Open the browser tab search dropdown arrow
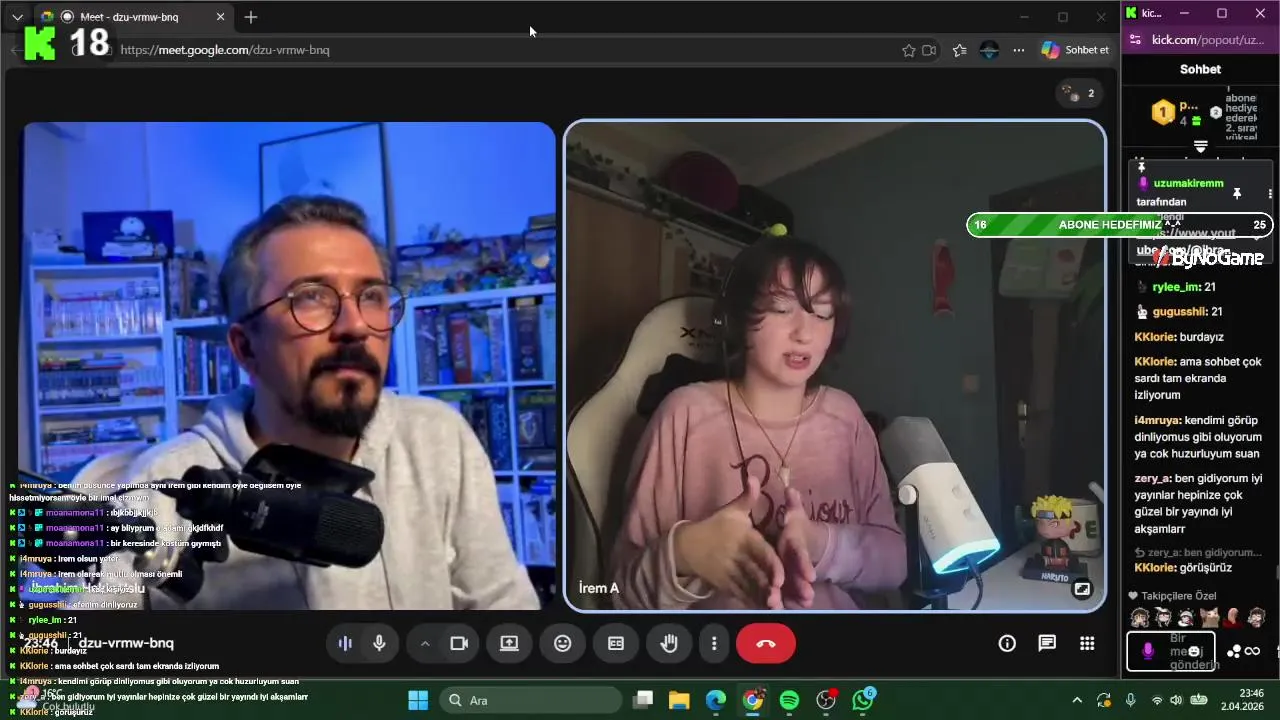The width and height of the screenshot is (1280, 720). point(17,17)
